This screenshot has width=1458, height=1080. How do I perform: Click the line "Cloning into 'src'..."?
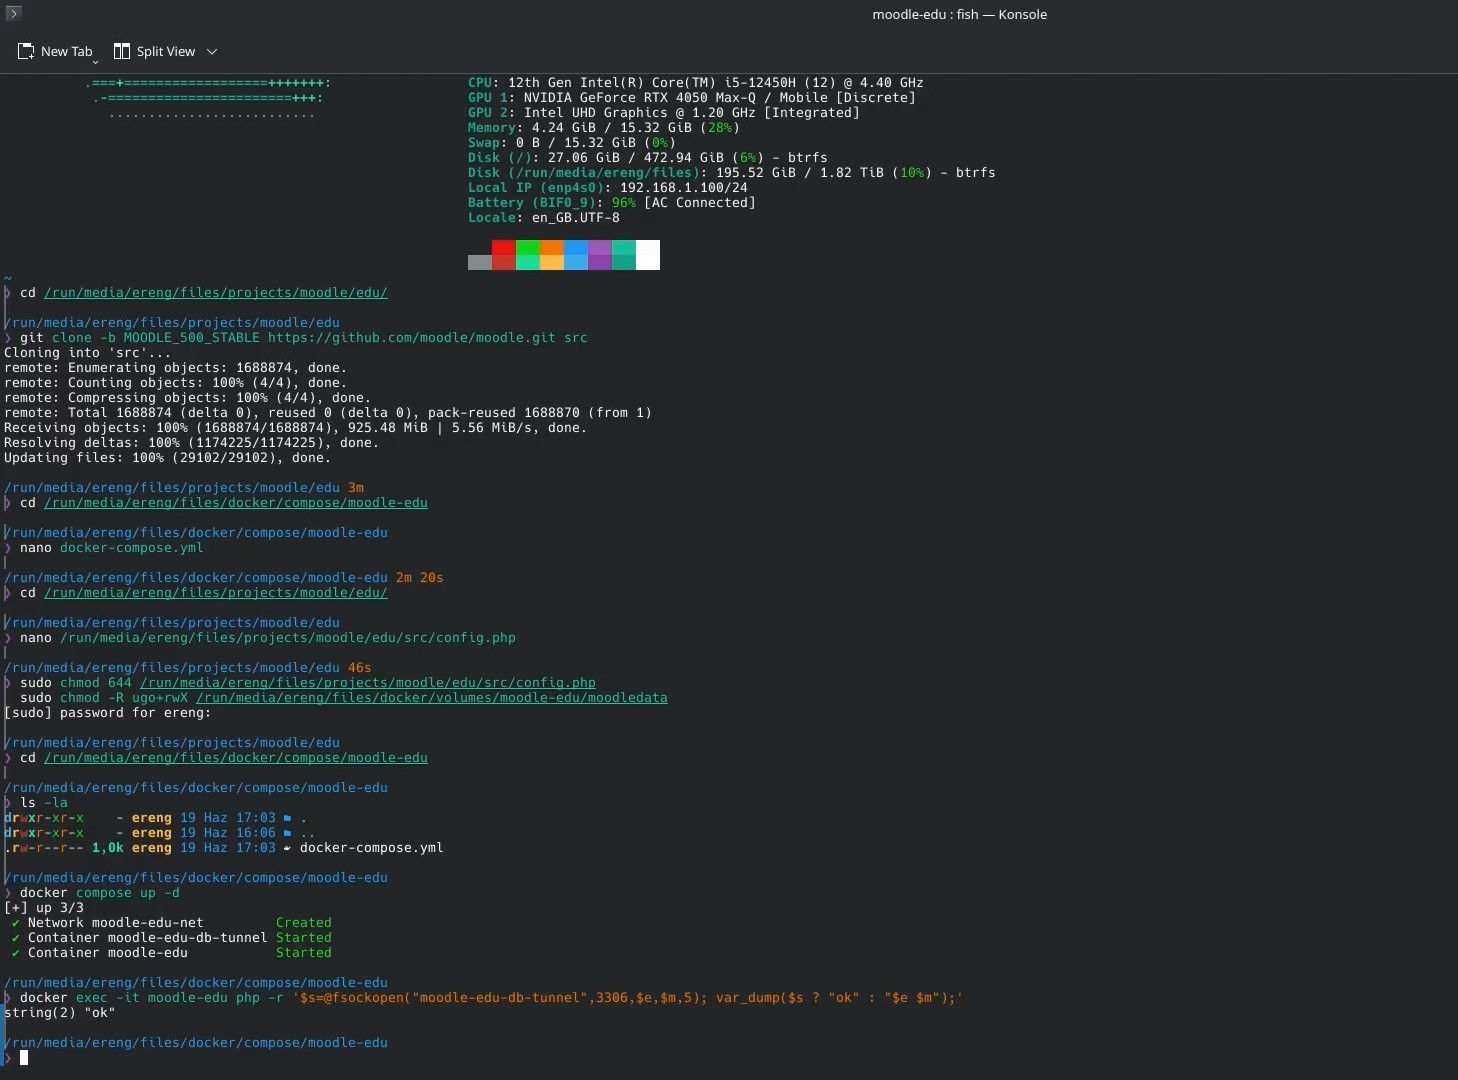pyautogui.click(x=88, y=353)
